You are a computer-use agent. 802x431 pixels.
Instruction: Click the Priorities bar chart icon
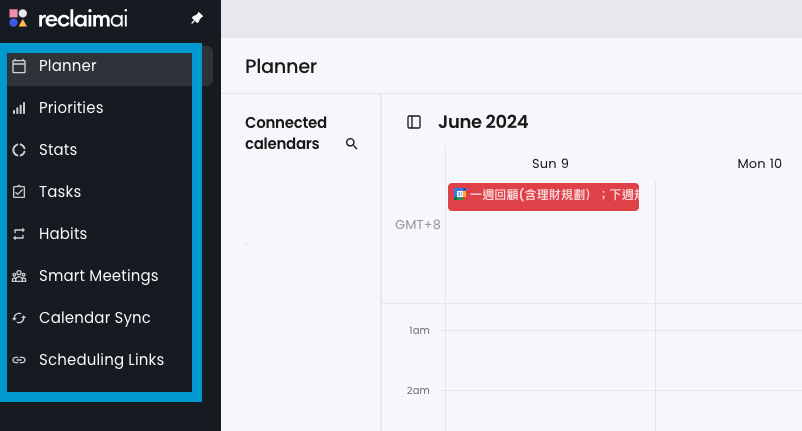click(19, 108)
